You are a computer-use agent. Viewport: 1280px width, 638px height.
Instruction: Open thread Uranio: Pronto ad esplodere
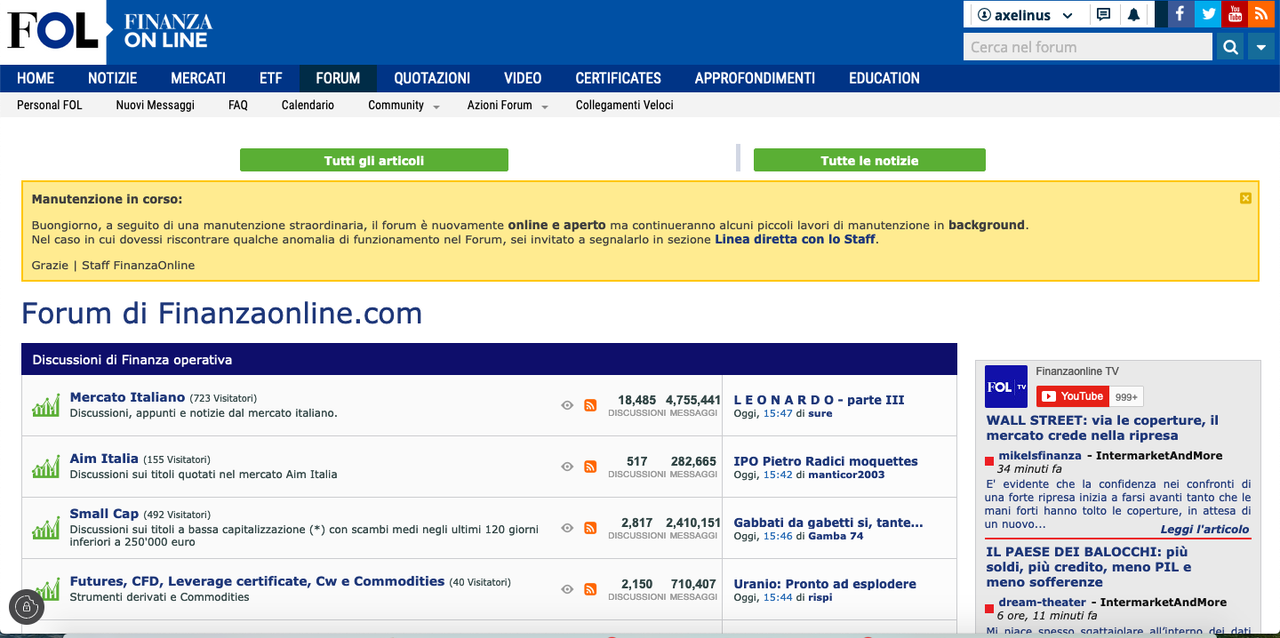click(825, 584)
